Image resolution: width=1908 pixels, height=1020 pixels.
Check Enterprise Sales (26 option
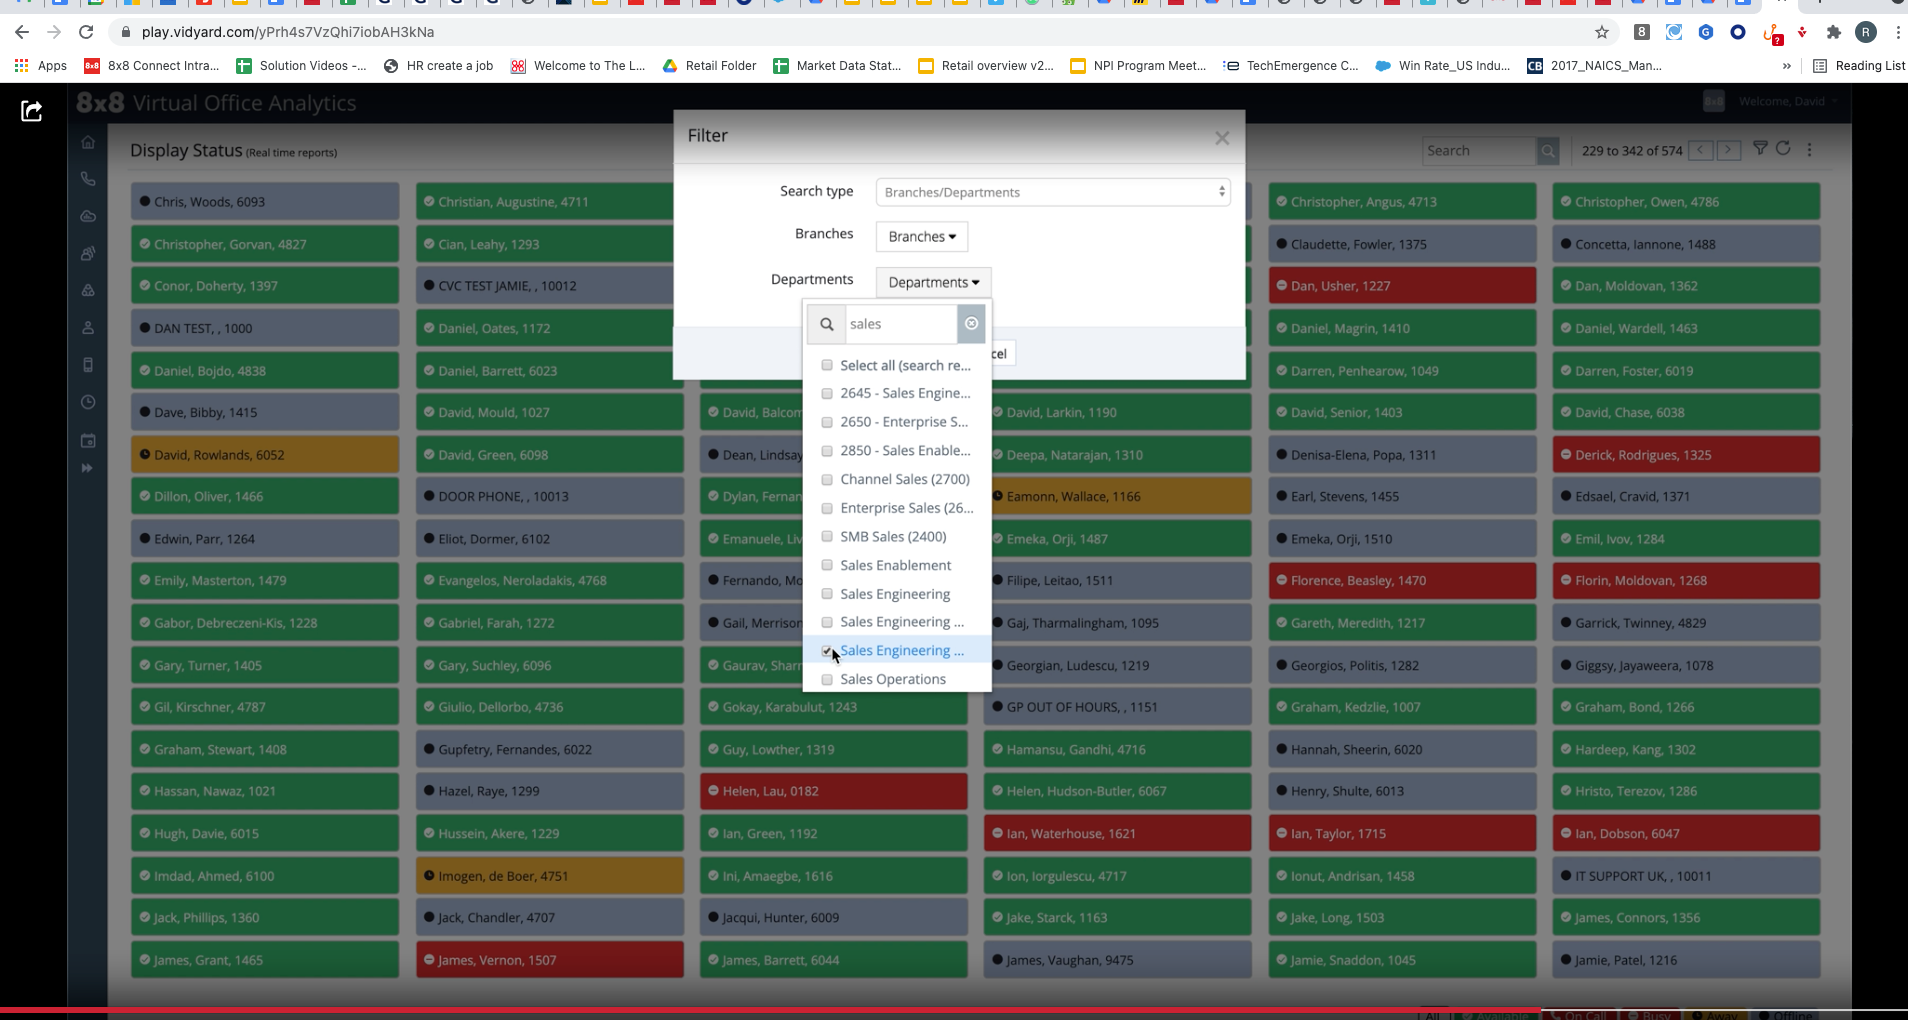[827, 508]
